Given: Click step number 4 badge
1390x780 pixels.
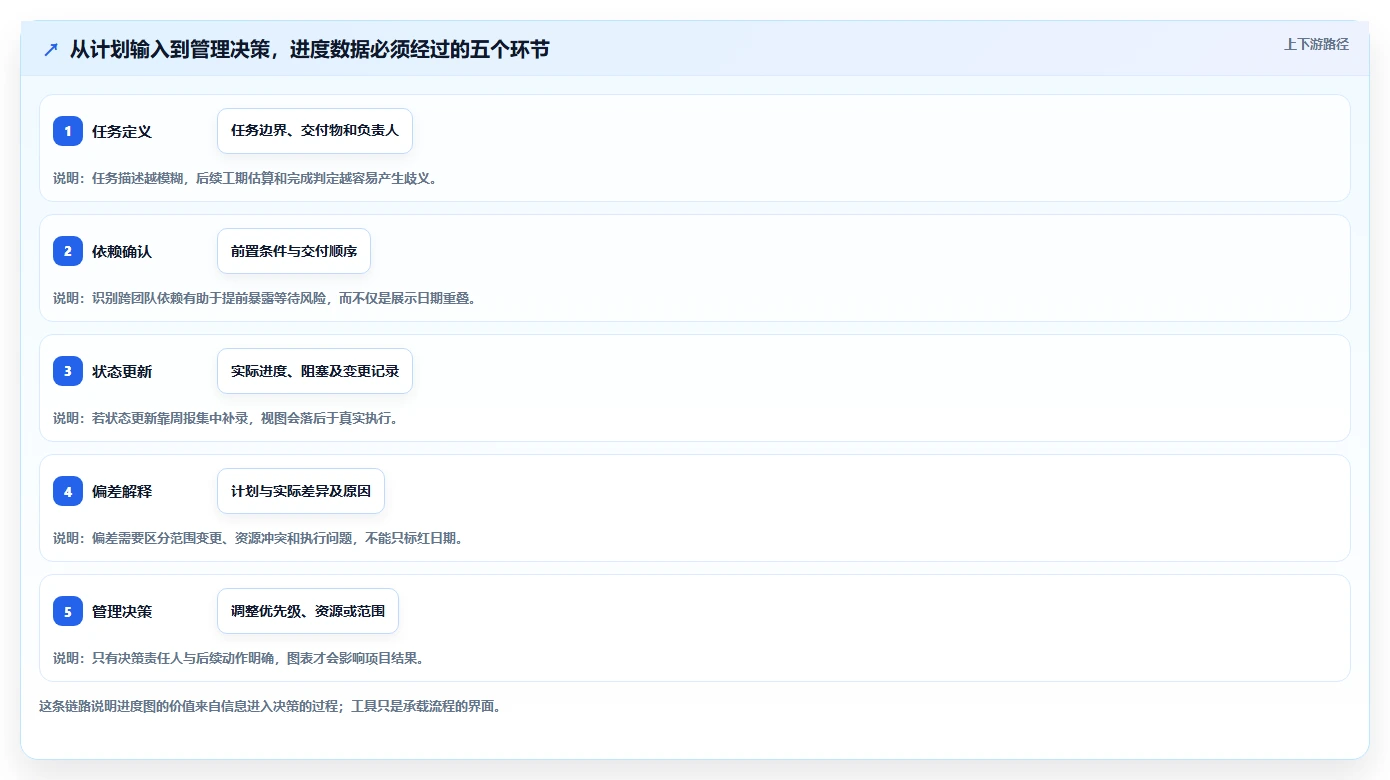Looking at the screenshot, I should [x=68, y=491].
